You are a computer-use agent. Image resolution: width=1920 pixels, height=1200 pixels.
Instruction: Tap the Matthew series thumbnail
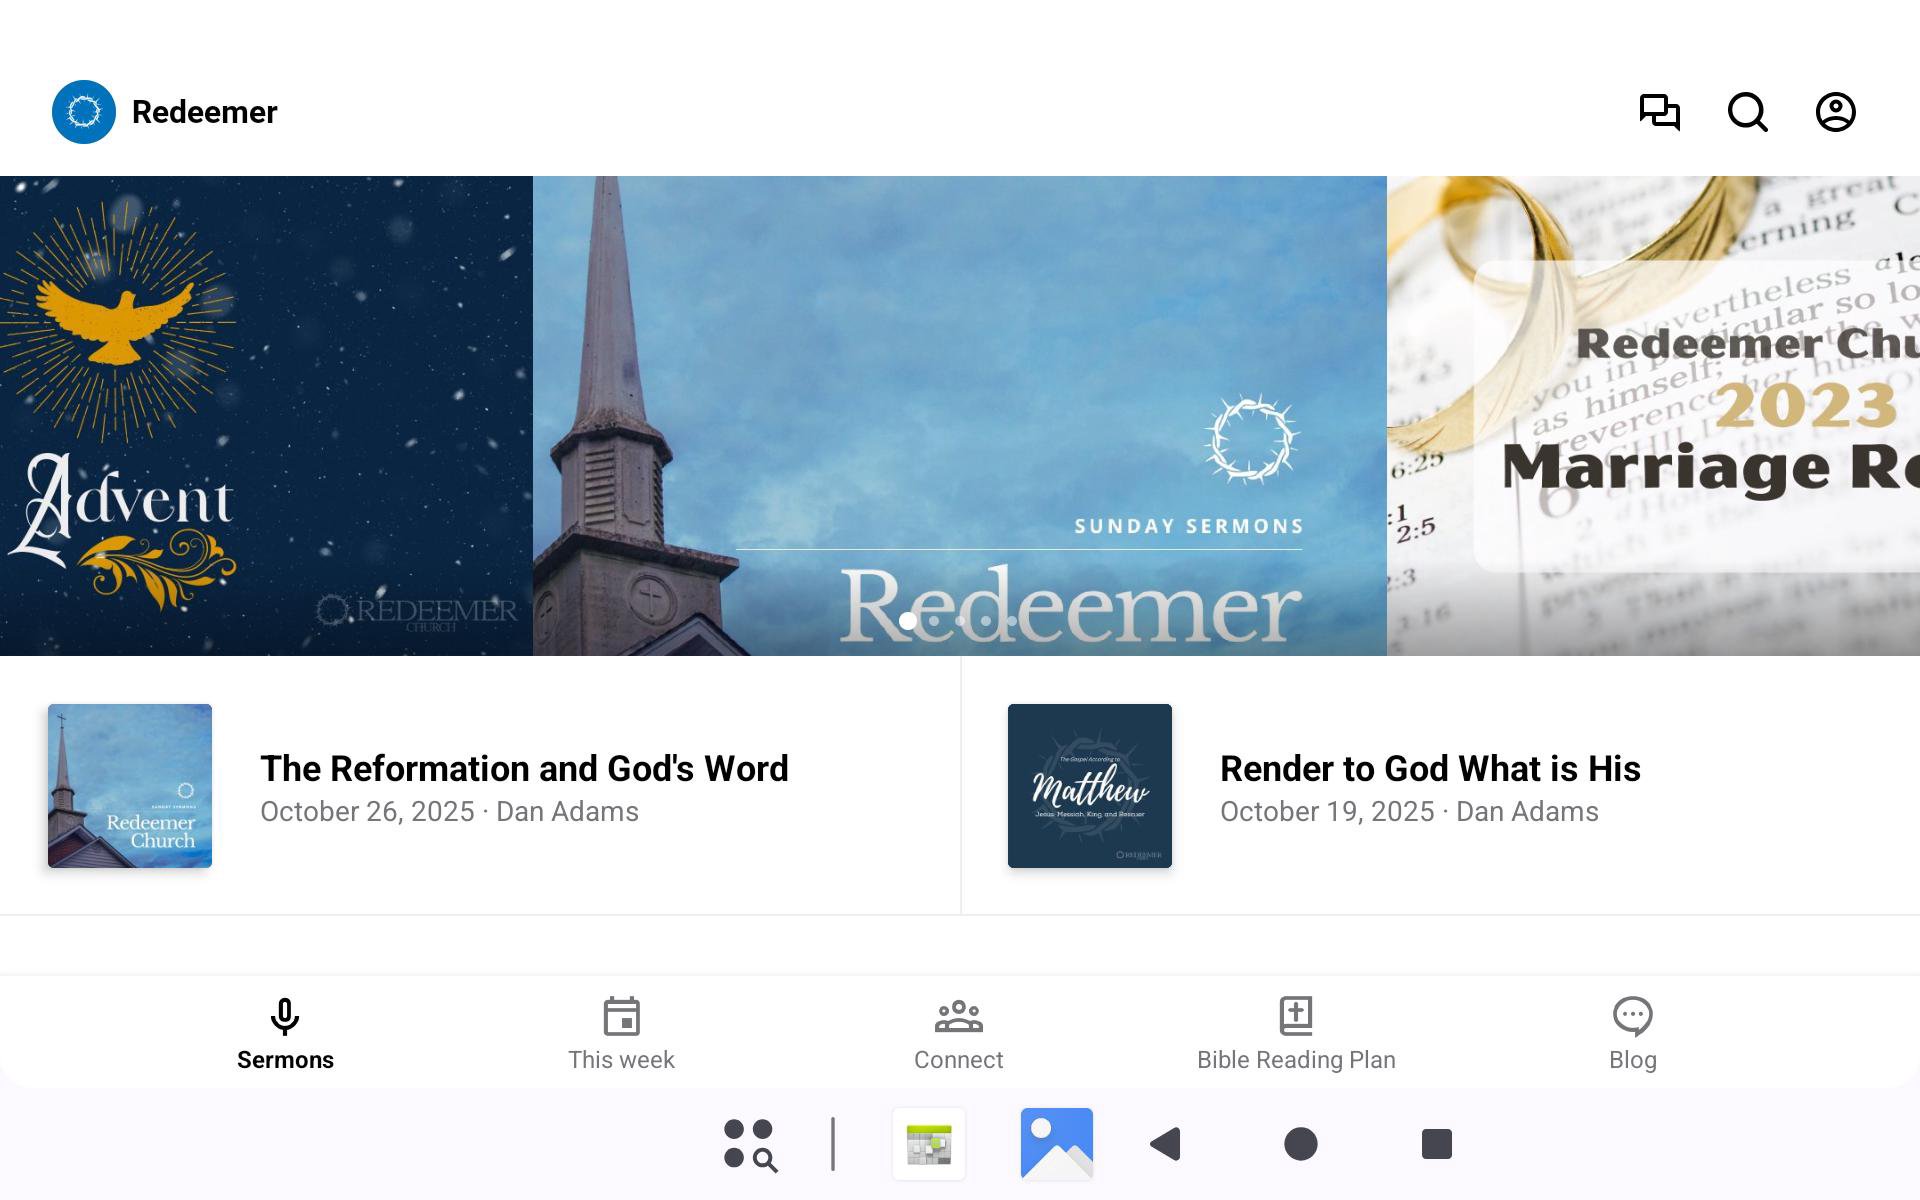(1089, 786)
